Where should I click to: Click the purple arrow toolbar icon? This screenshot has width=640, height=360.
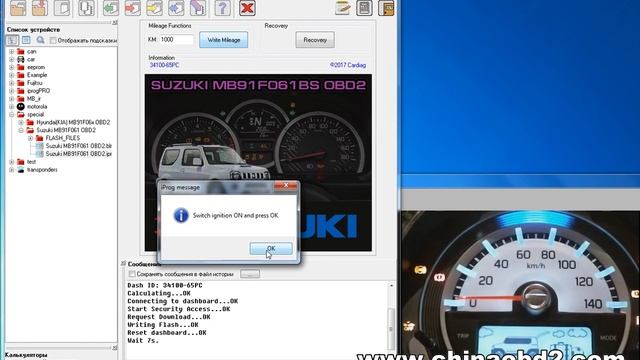pyautogui.click(x=198, y=8)
